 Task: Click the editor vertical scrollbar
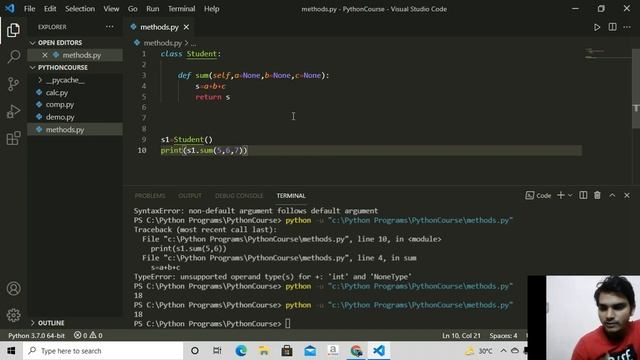pyautogui.click(x=636, y=88)
